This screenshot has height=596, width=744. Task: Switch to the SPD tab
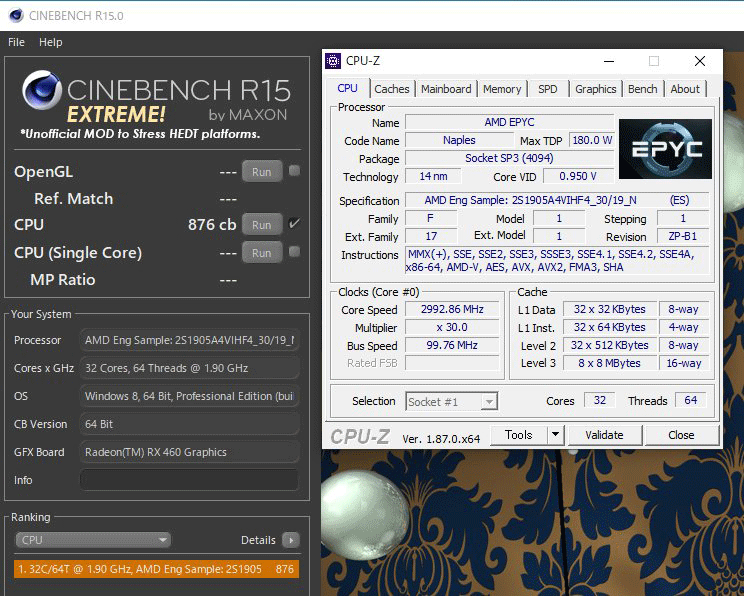[x=548, y=89]
